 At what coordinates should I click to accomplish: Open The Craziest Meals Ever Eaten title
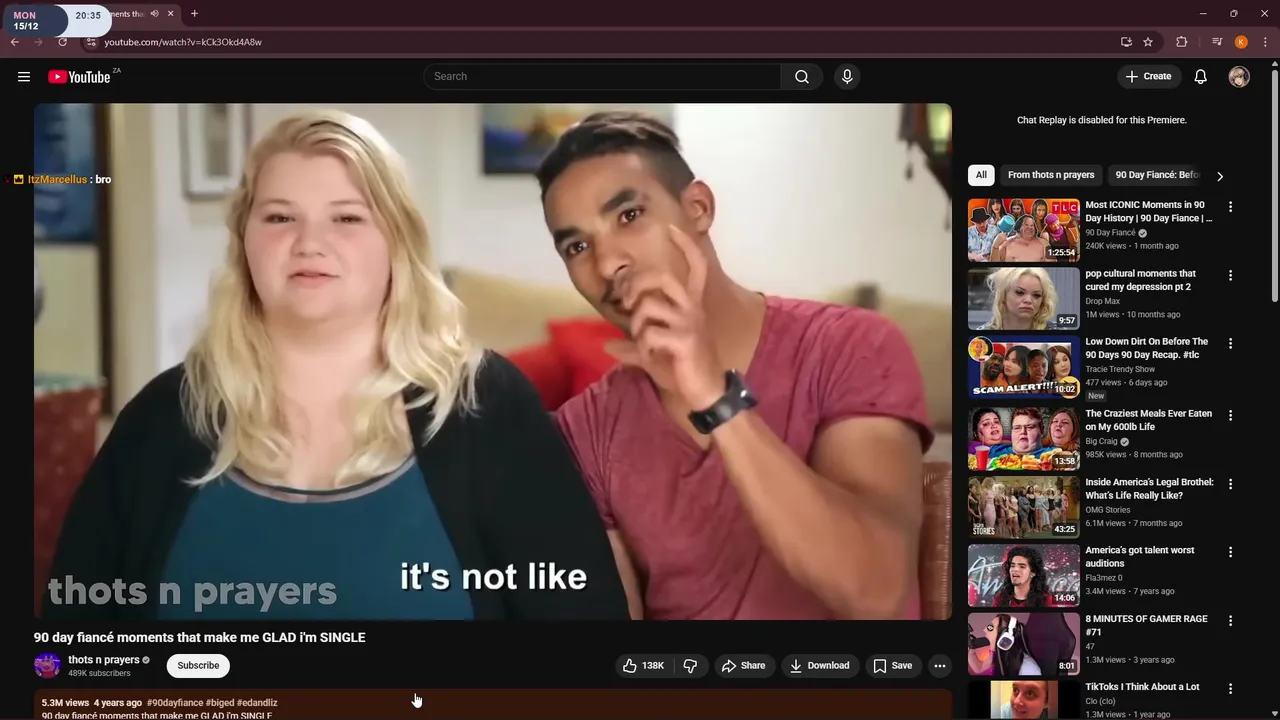[1148, 420]
